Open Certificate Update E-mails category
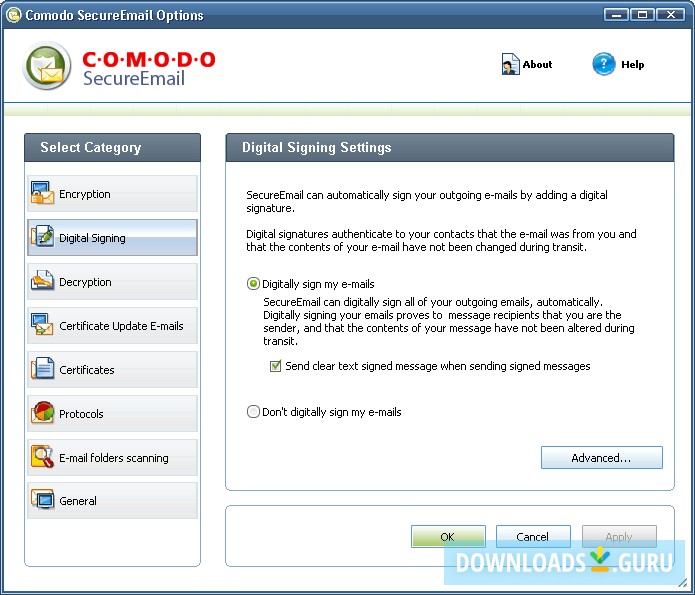The height and width of the screenshot is (595, 695). click(x=112, y=325)
